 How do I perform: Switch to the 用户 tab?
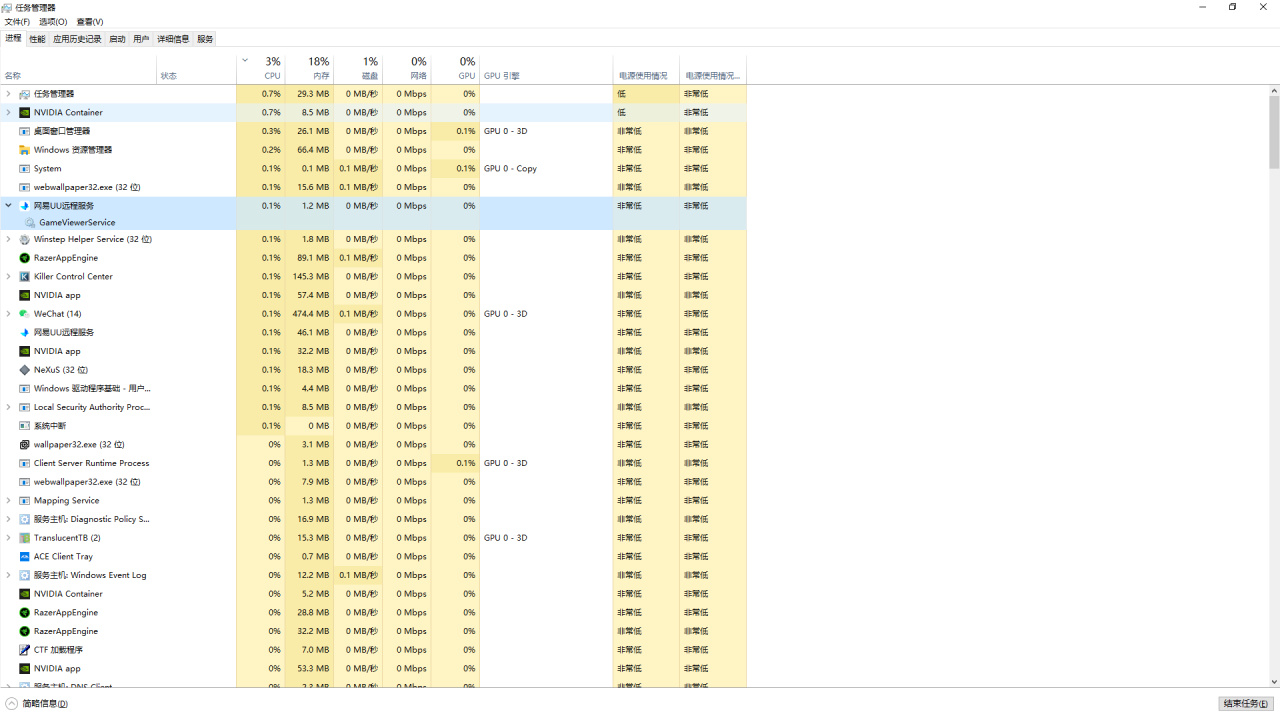pyautogui.click(x=141, y=39)
